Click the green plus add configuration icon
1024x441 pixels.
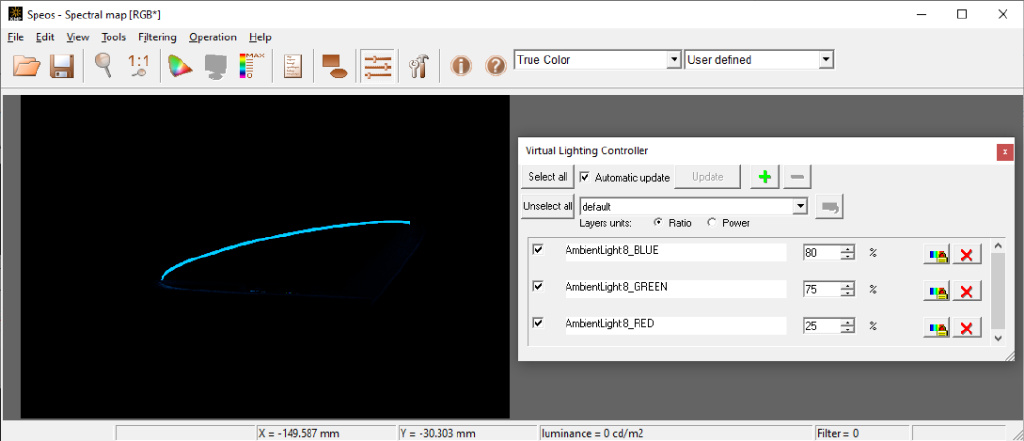pyautogui.click(x=765, y=177)
